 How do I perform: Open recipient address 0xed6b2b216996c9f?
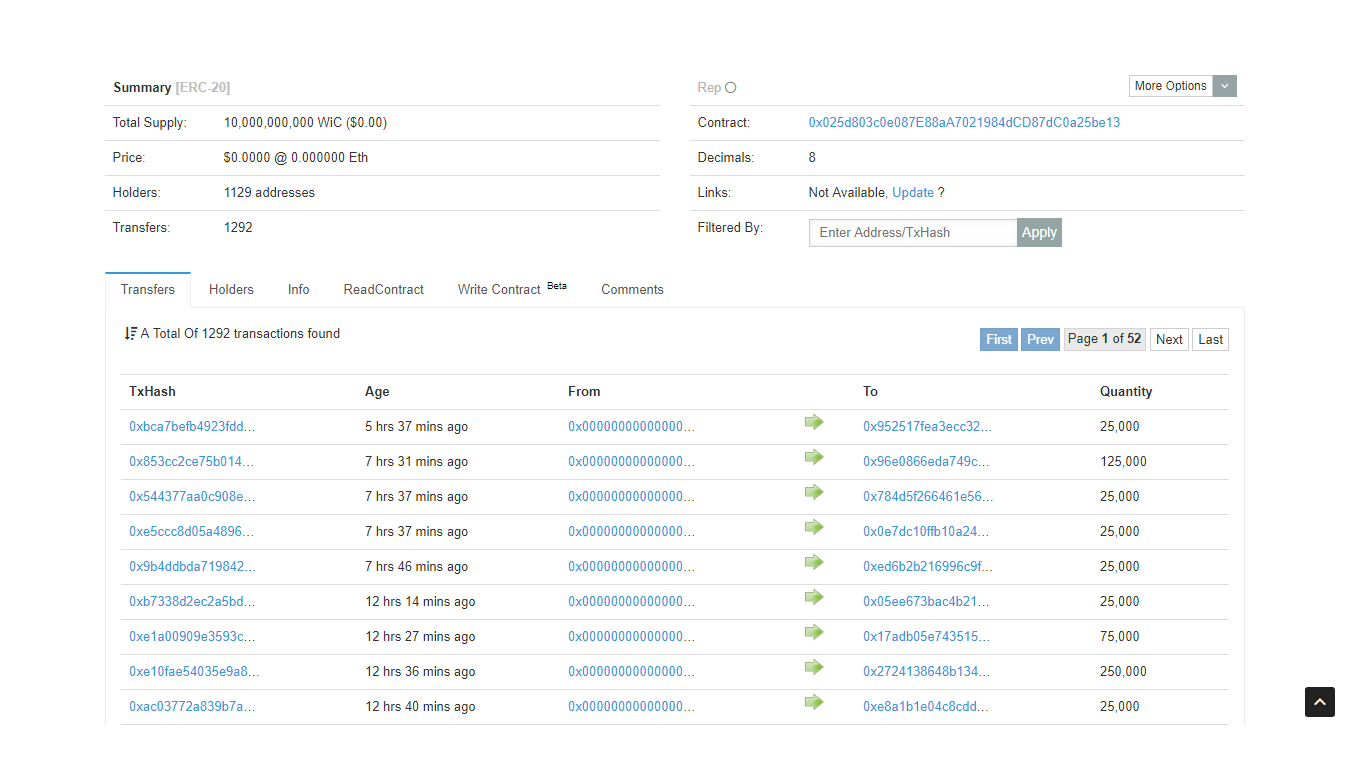tap(928, 567)
